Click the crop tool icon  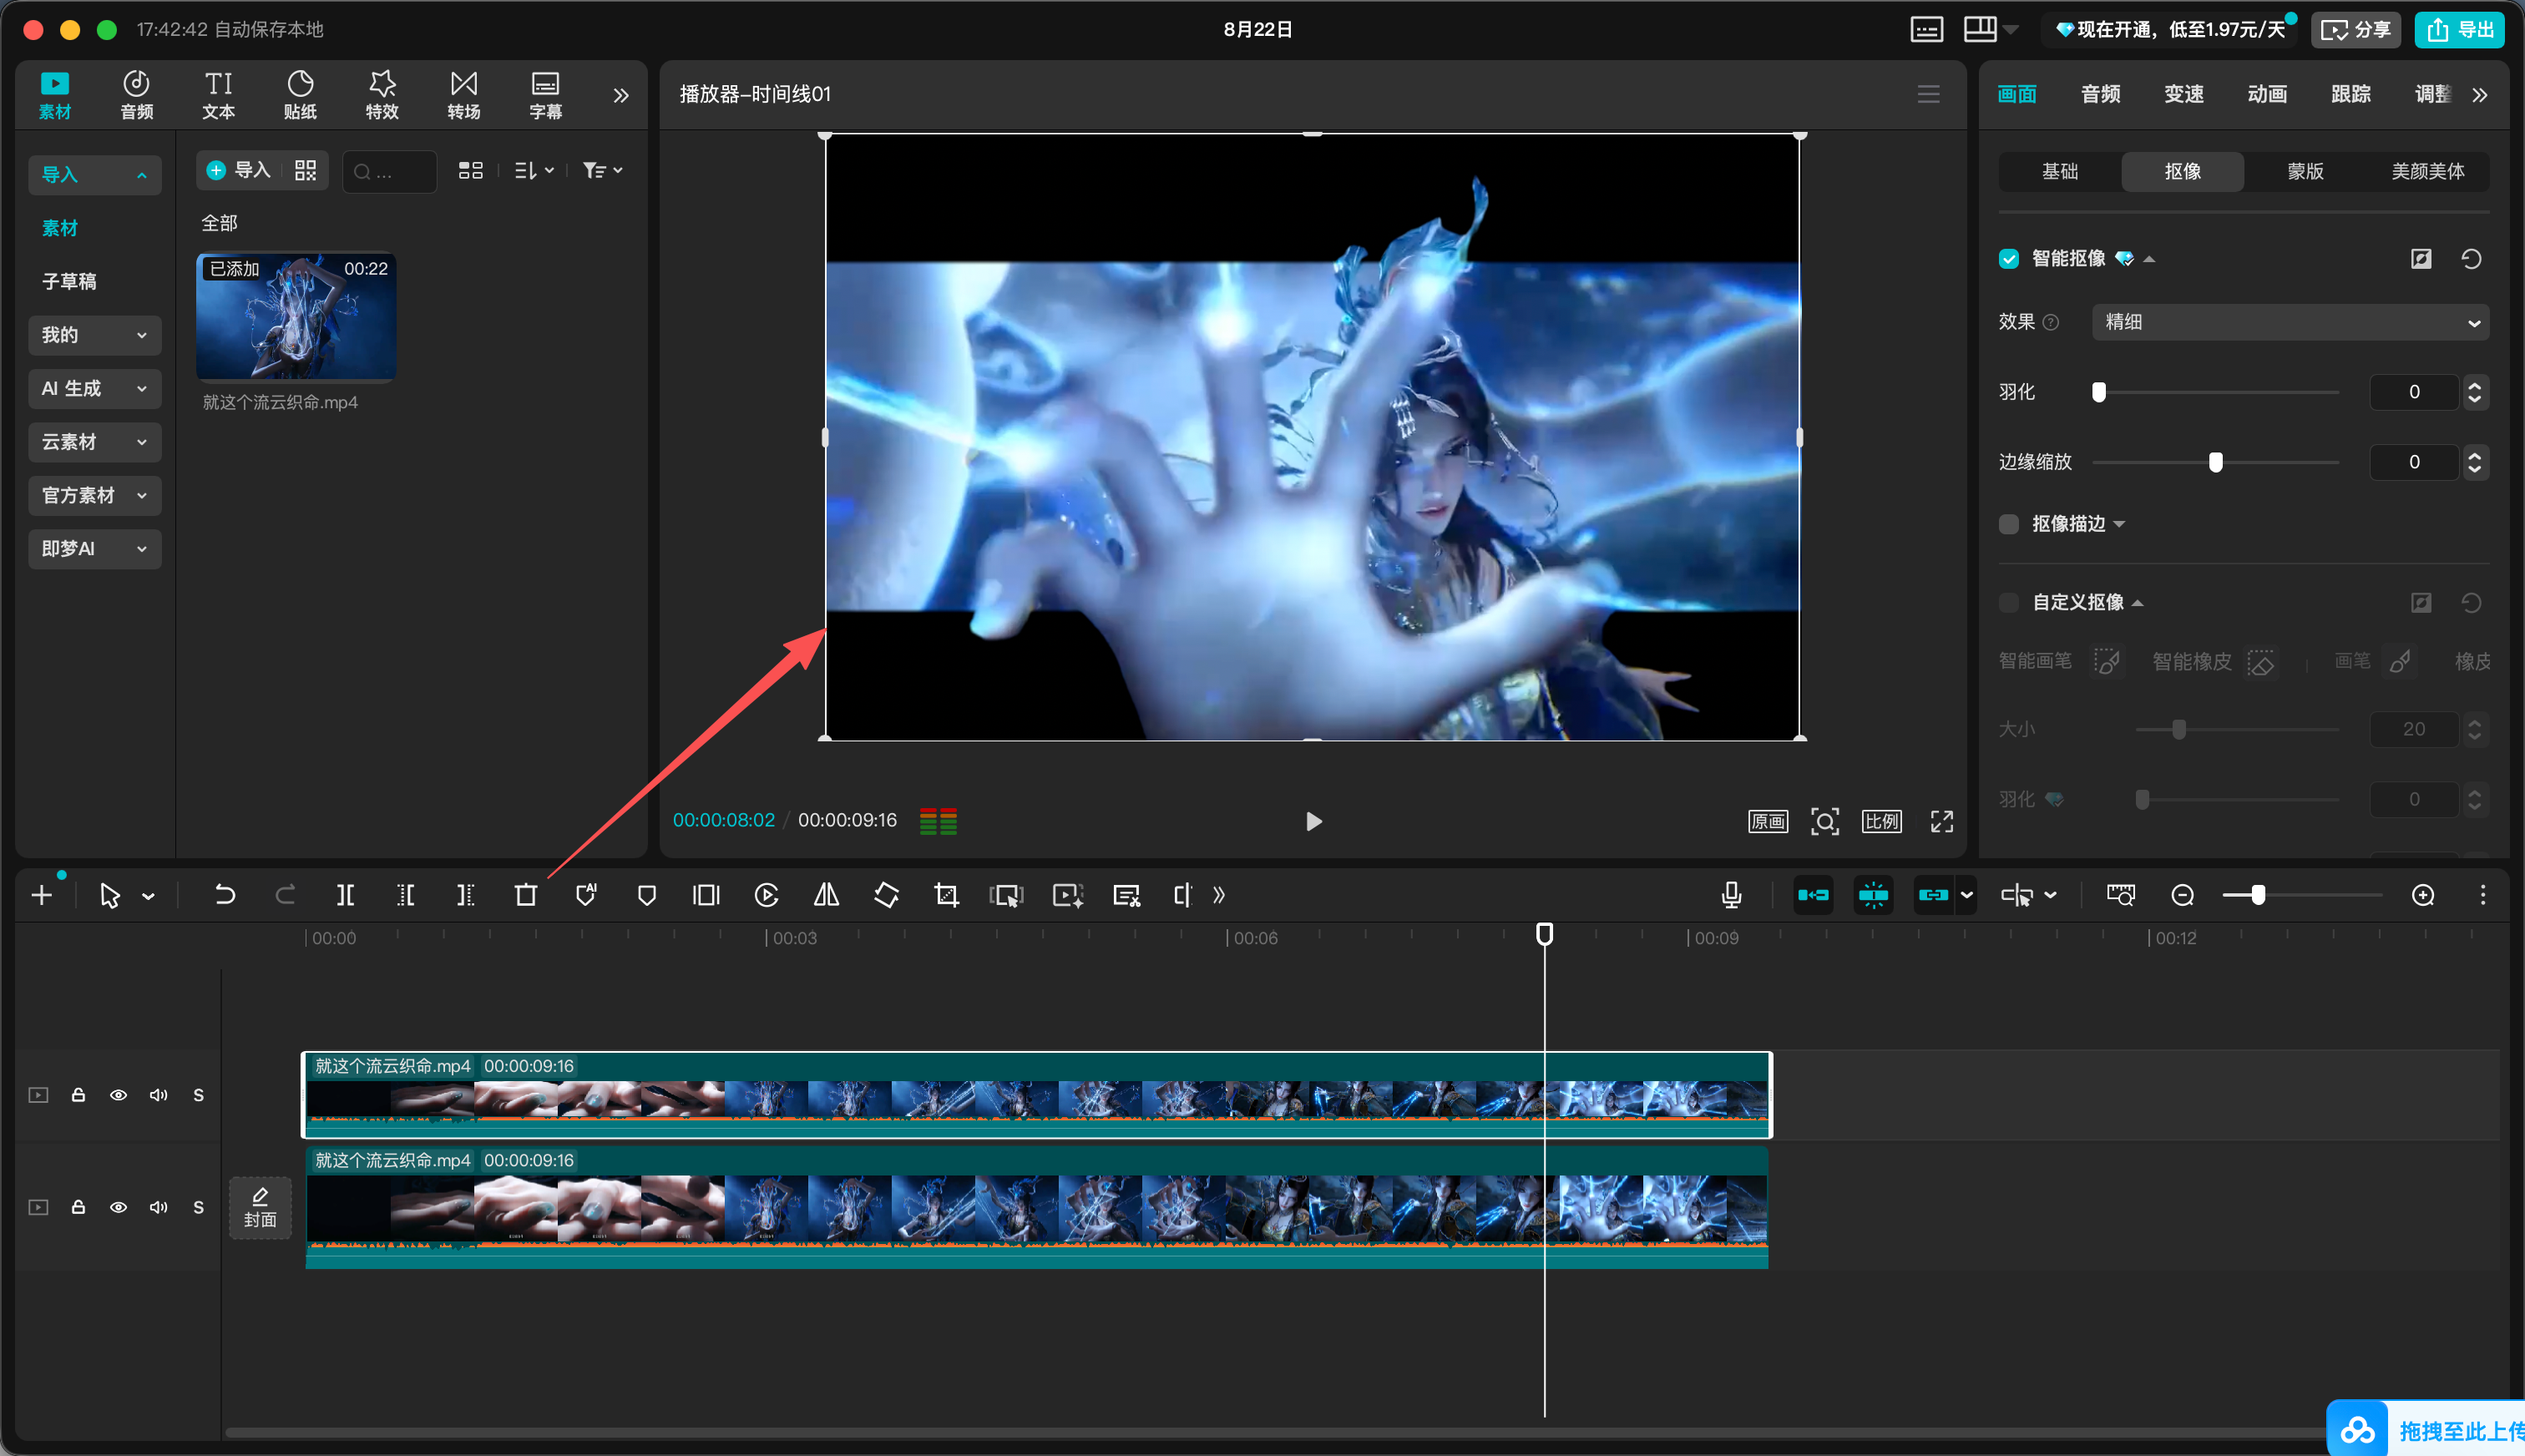pos(946,895)
